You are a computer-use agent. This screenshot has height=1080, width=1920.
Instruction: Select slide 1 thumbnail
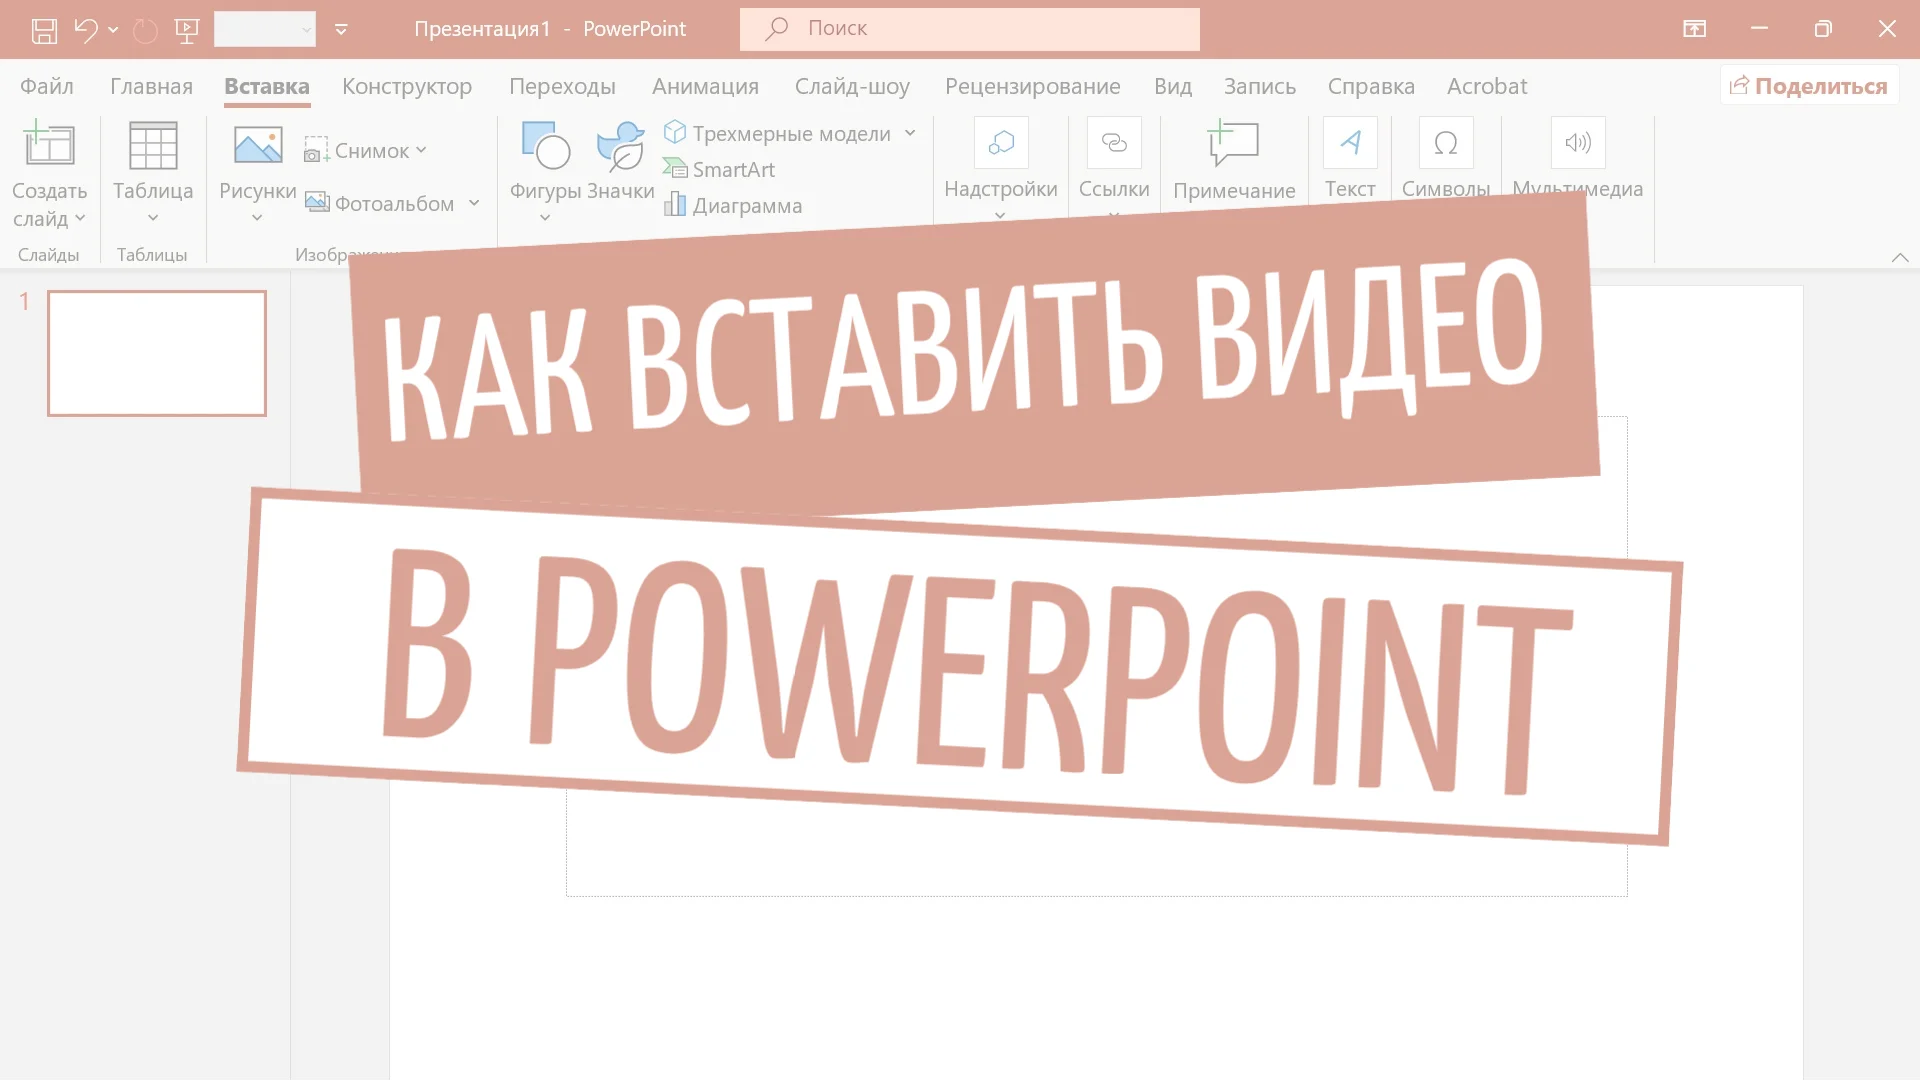[x=157, y=353]
